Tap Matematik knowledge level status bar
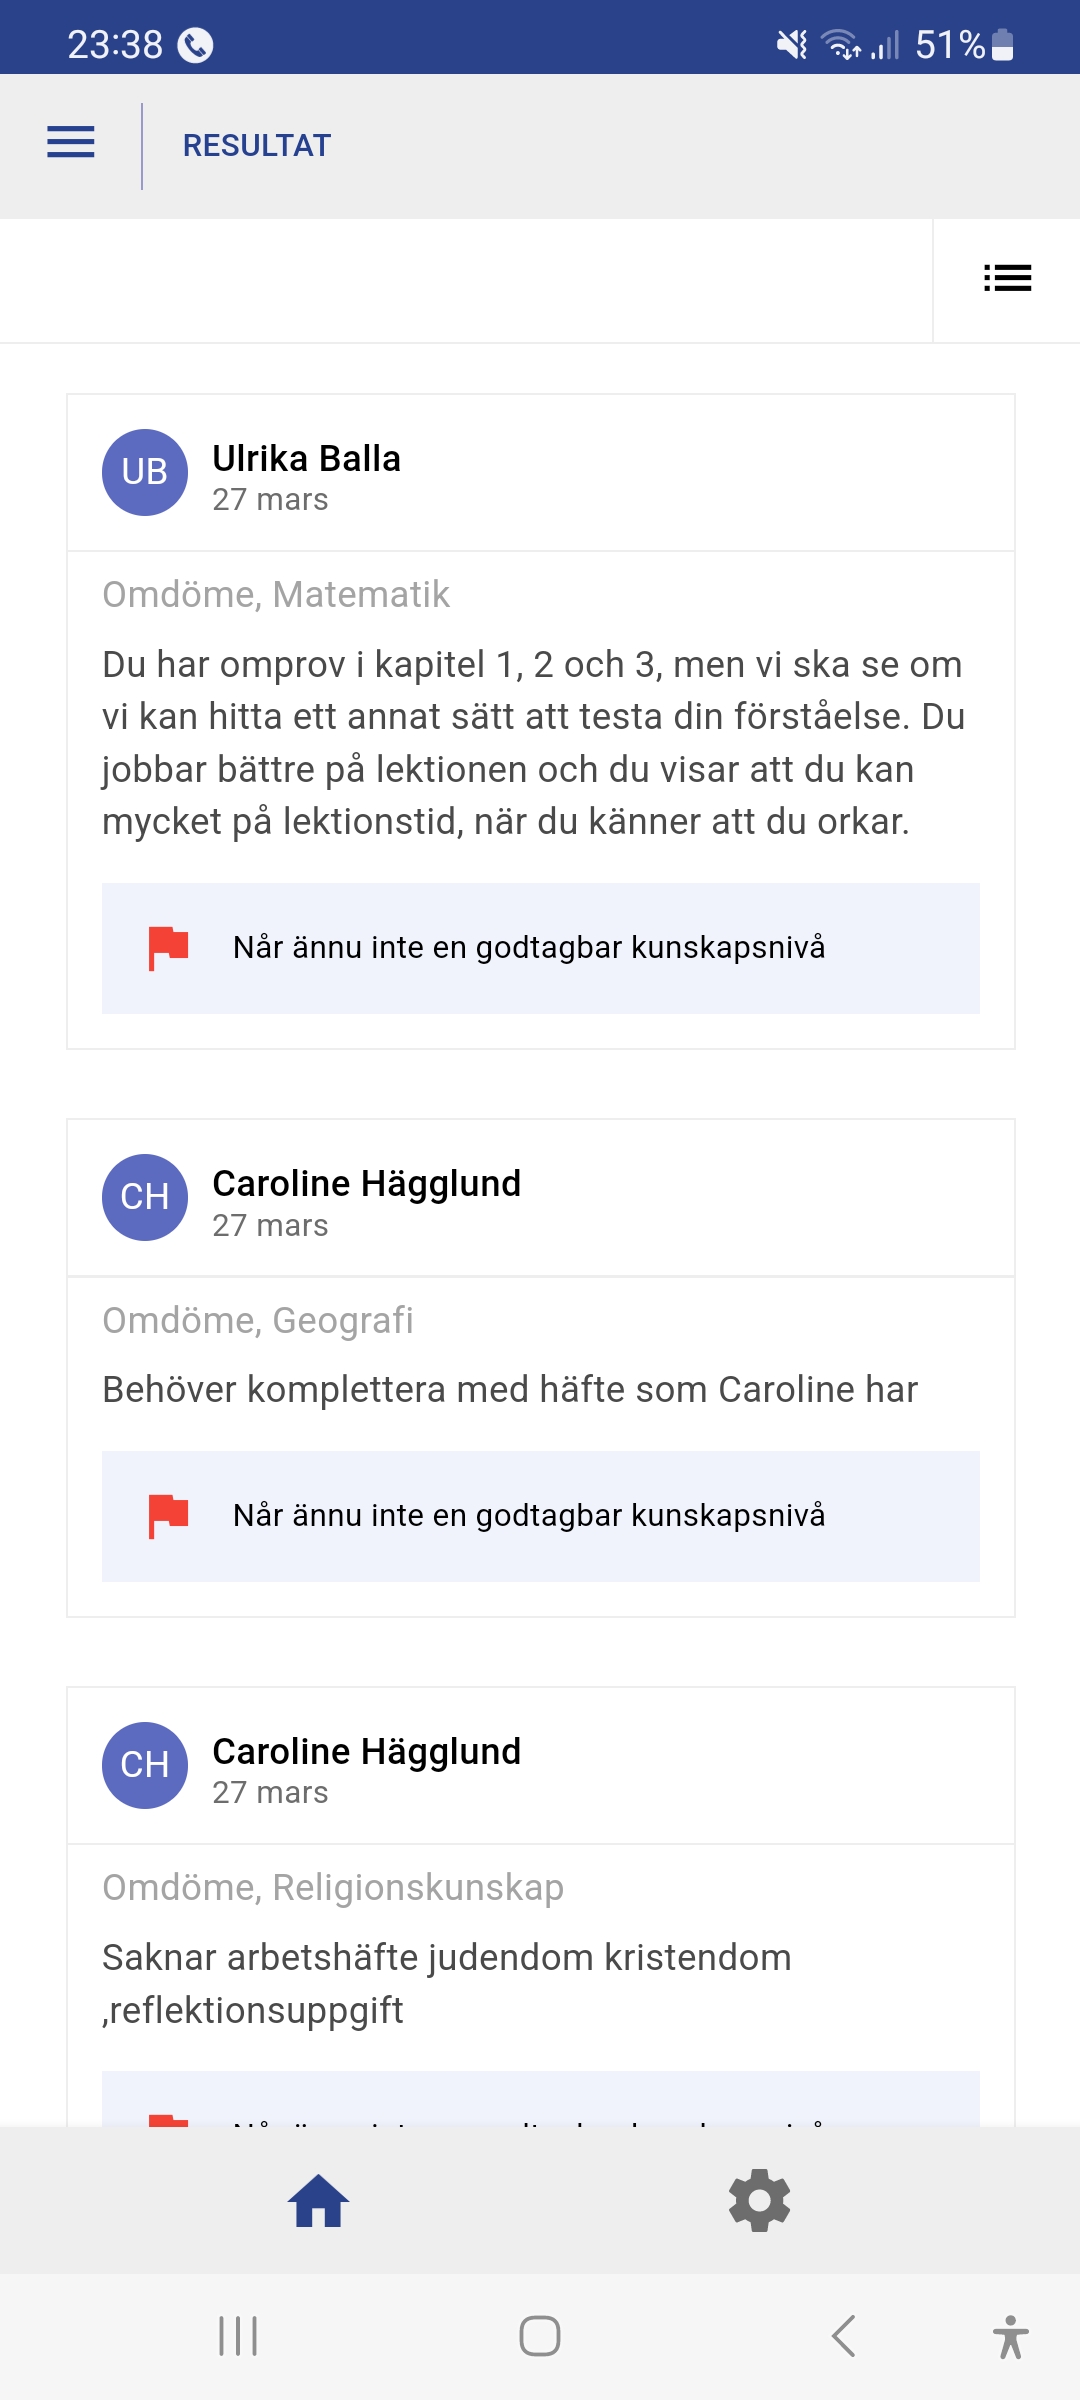This screenshot has height=2400, width=1080. pos(540,948)
